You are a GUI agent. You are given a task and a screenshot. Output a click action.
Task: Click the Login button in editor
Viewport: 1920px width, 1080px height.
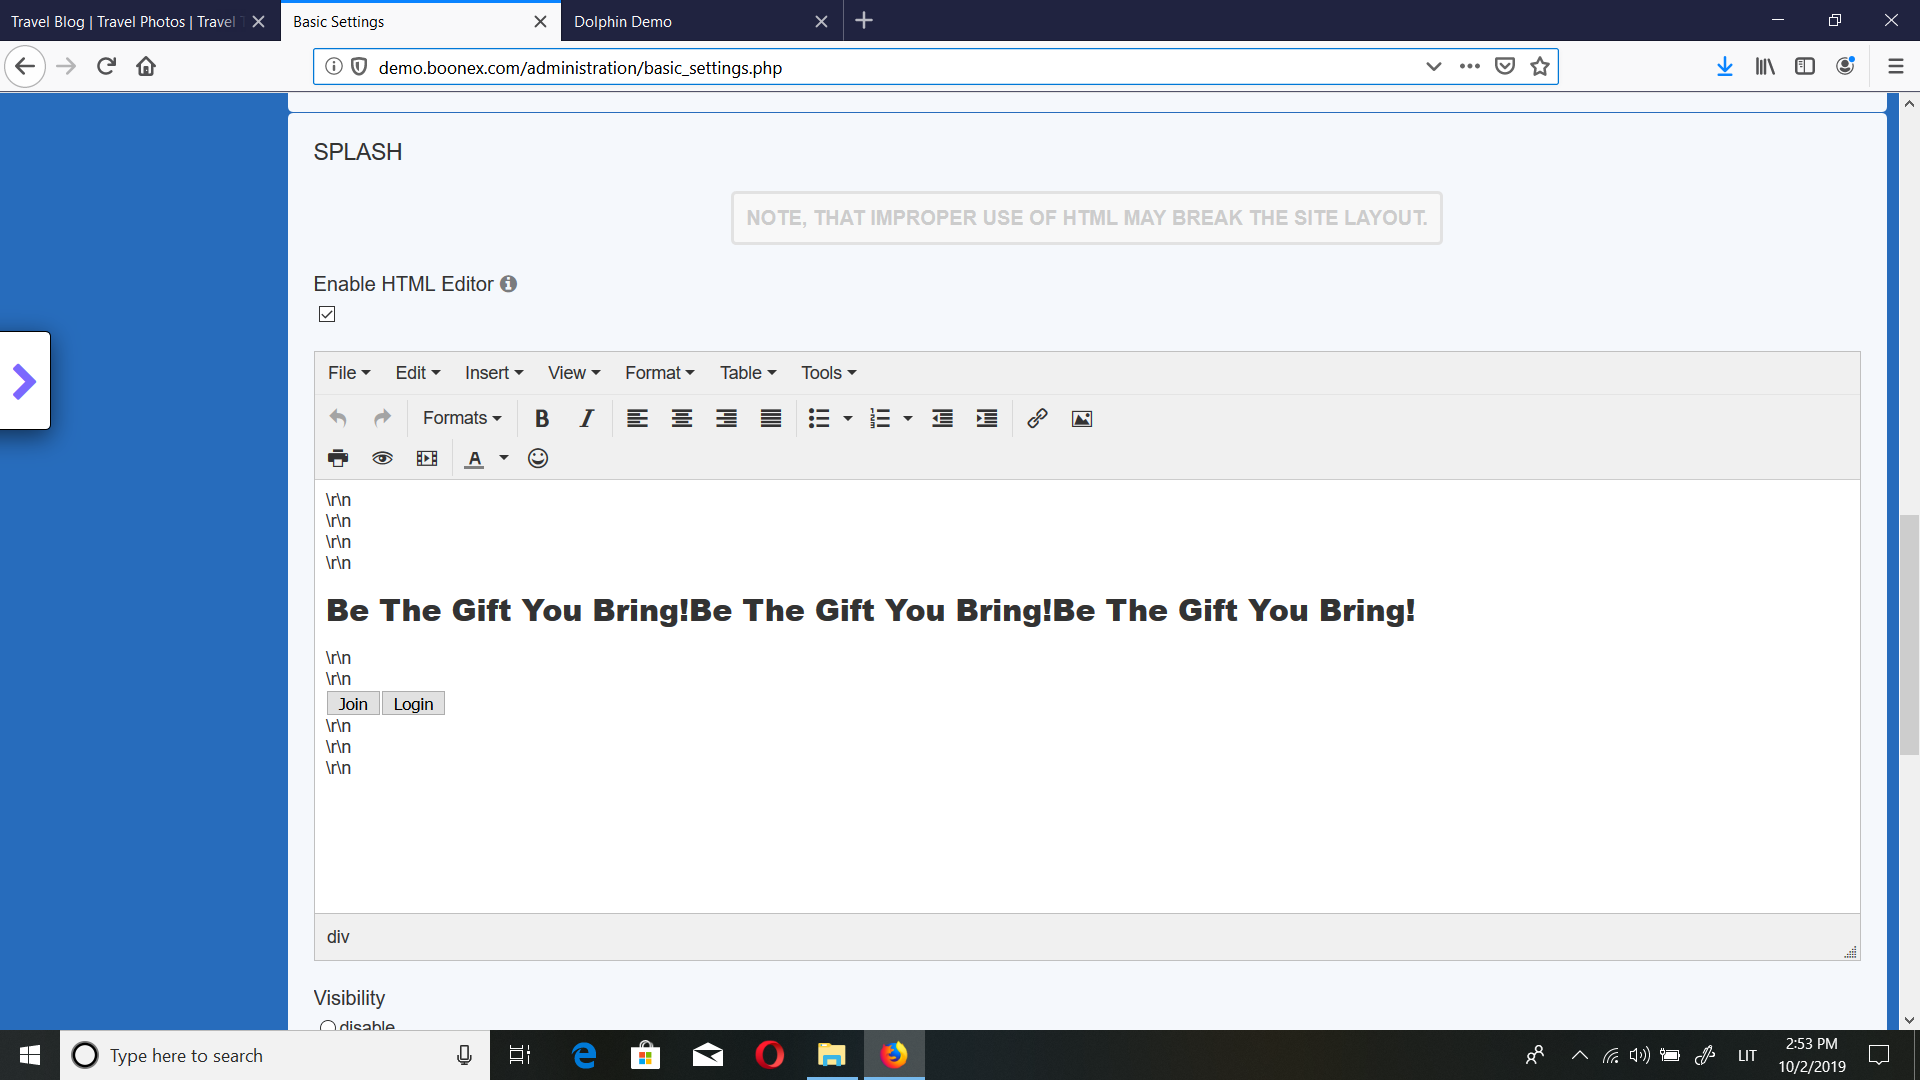pos(413,704)
